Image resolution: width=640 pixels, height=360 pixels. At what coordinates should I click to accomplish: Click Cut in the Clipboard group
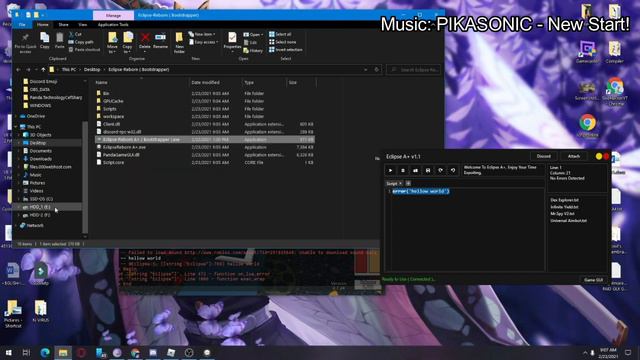coord(76,34)
